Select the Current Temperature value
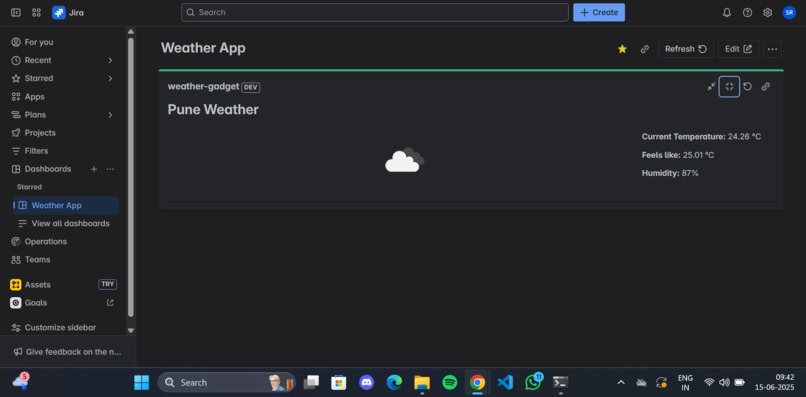 (x=744, y=137)
